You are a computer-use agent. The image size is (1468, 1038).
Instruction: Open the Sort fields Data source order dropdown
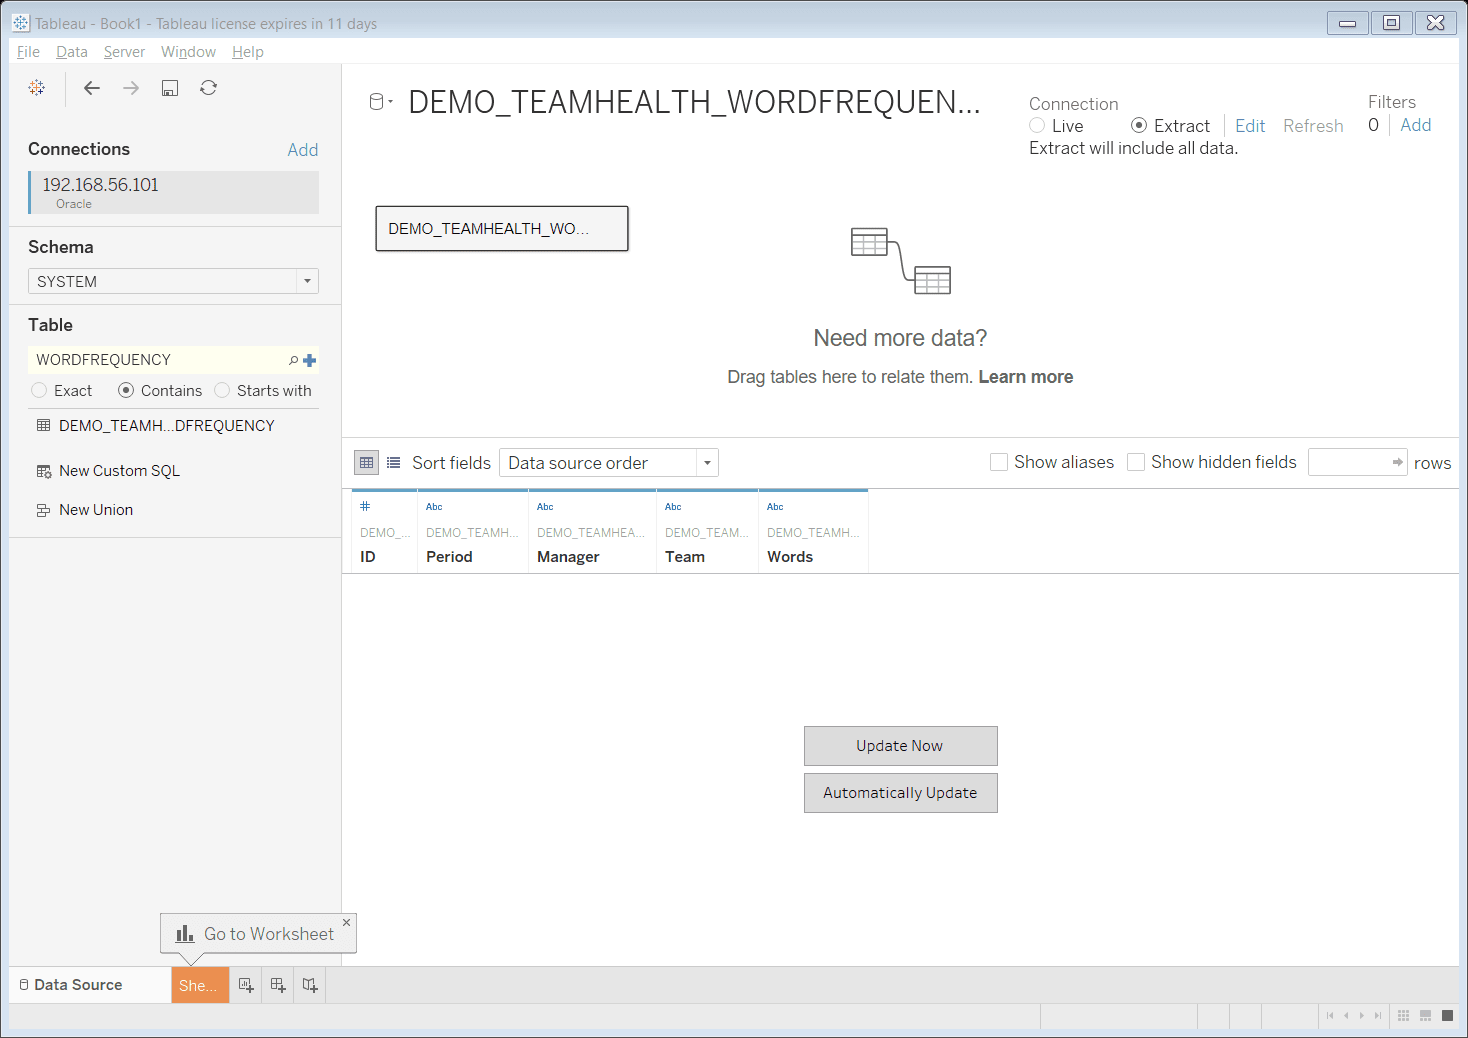pos(609,462)
